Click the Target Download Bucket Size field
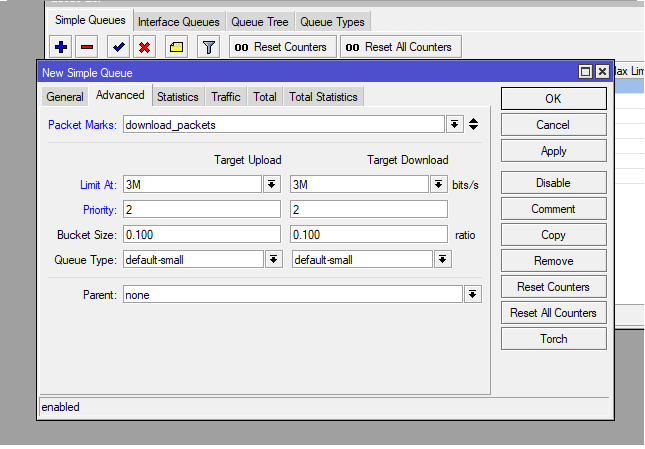645x449 pixels. point(368,234)
